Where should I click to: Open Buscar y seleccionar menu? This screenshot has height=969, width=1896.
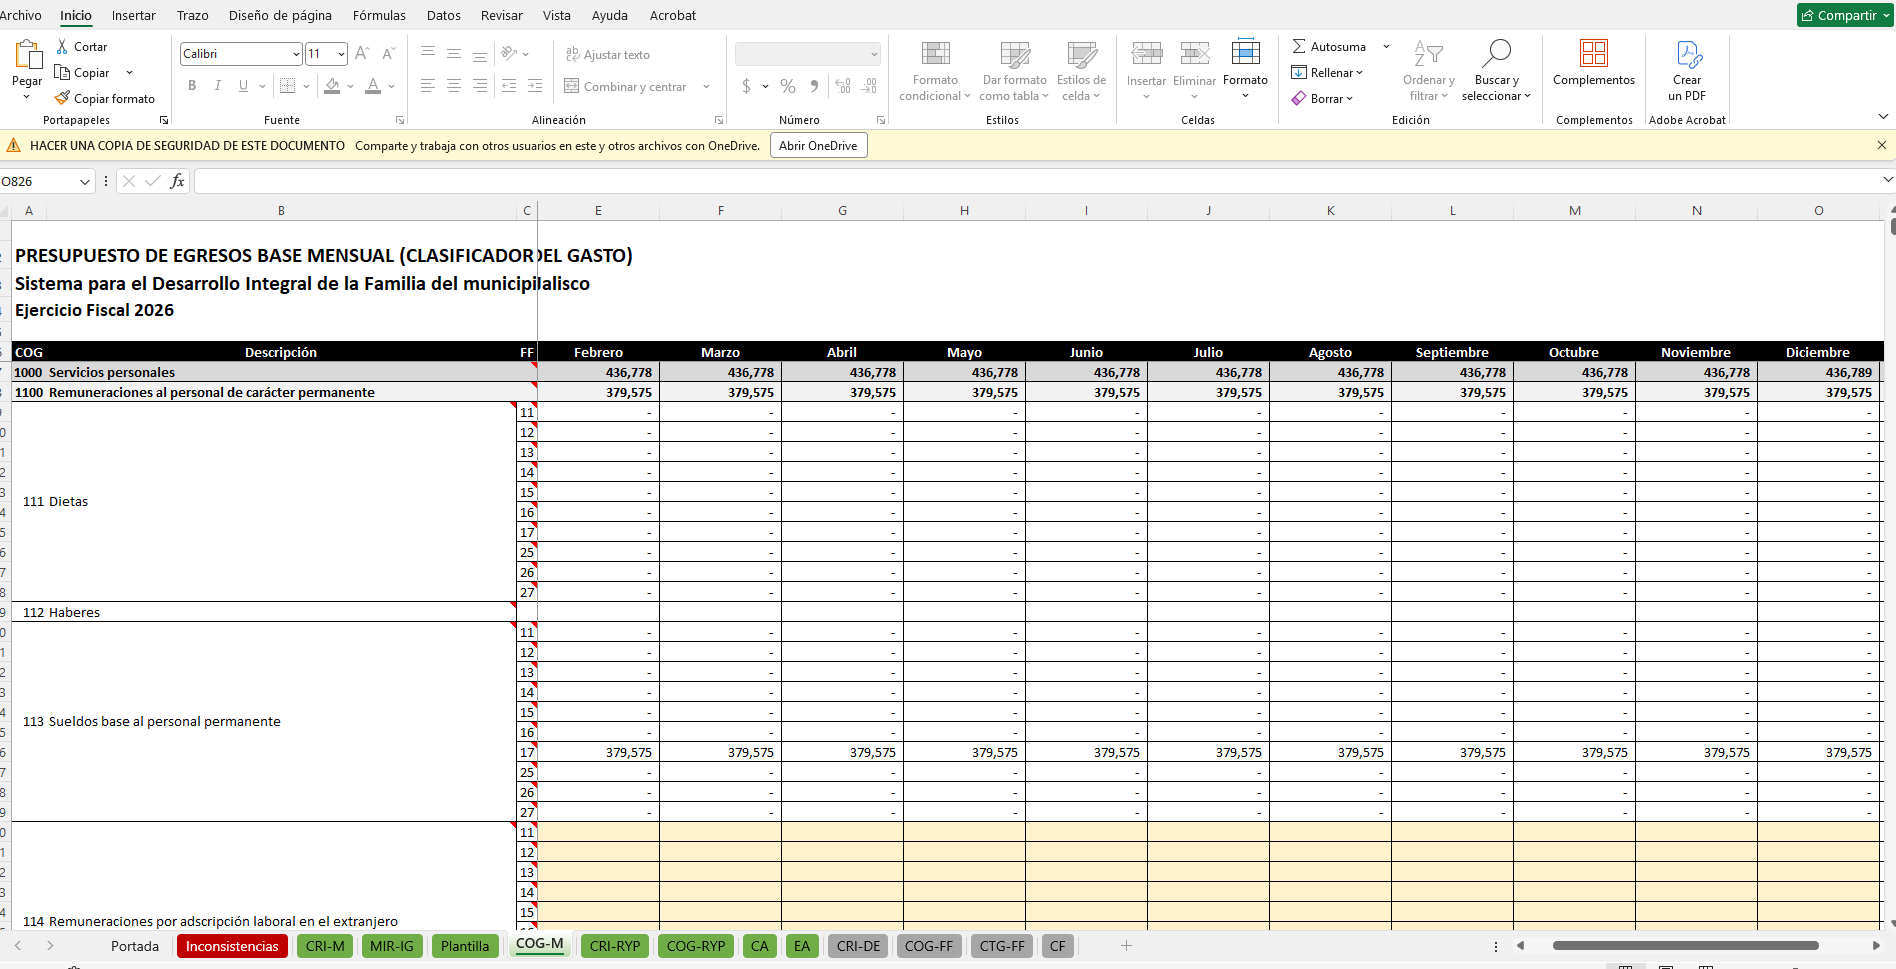[x=1496, y=71]
